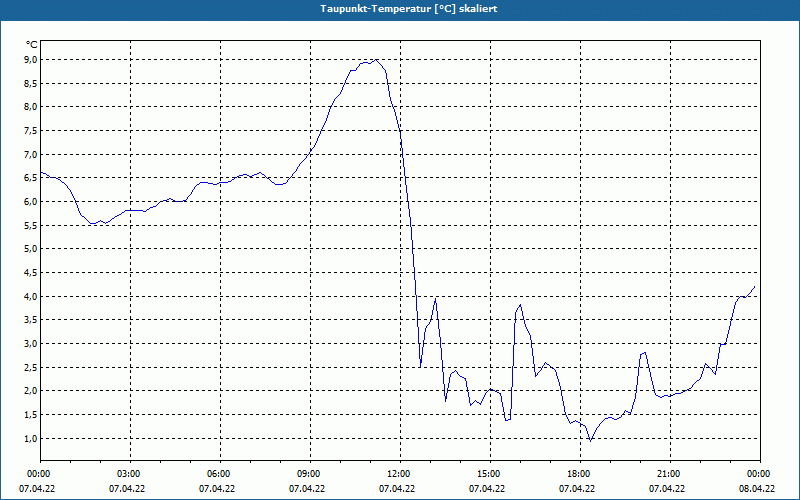This screenshot has height=500, width=800.
Task: Click the '07.04.22' date under 21:00
Action: pos(667,489)
